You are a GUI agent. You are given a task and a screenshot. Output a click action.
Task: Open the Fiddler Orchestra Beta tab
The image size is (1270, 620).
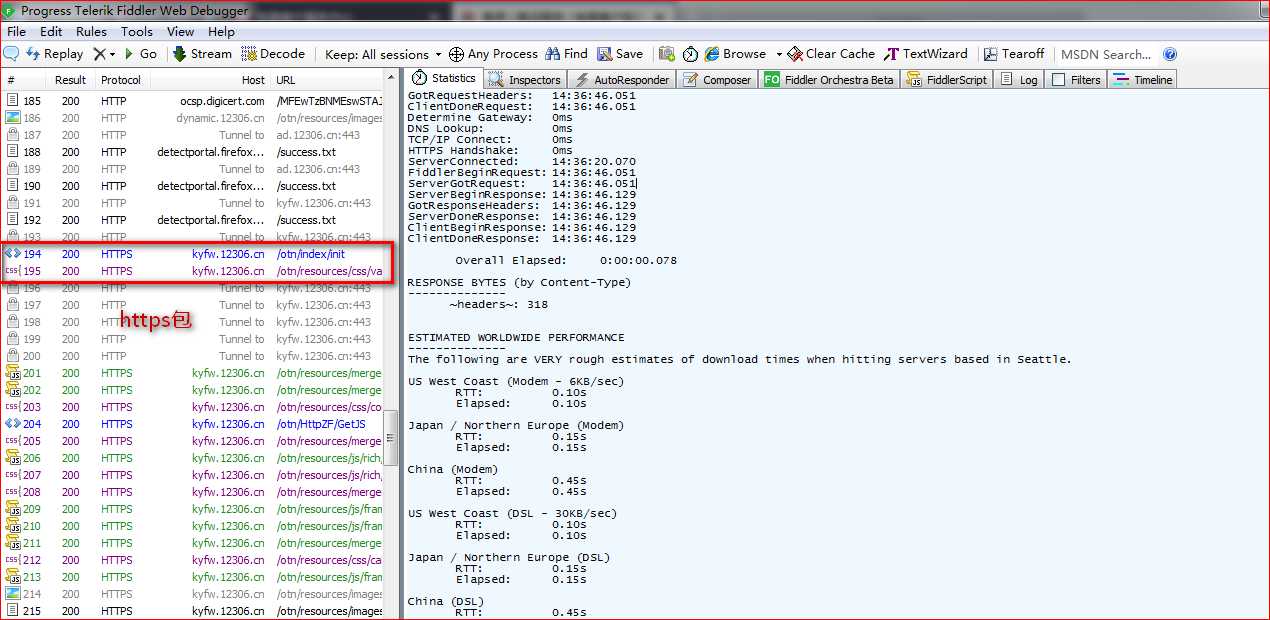pos(829,80)
